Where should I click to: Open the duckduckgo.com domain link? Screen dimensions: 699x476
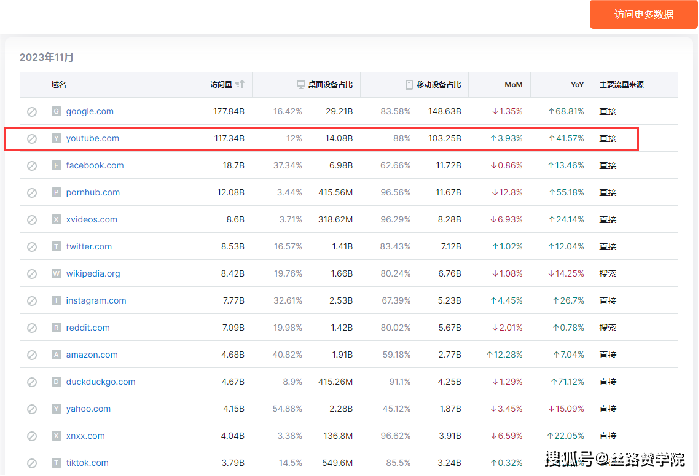coord(100,382)
